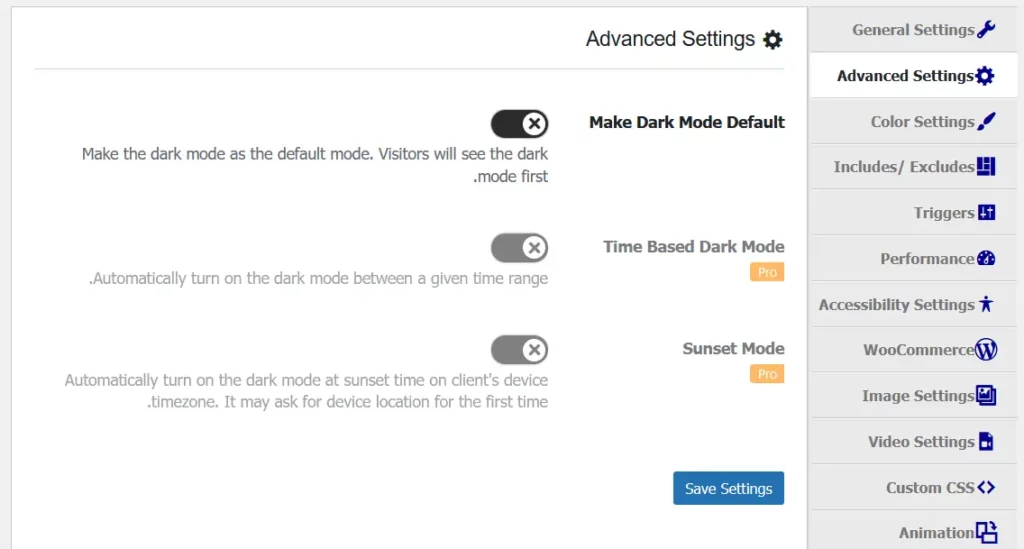This screenshot has width=1024, height=549.
Task: Click the Triggers sliders icon
Action: click(986, 213)
